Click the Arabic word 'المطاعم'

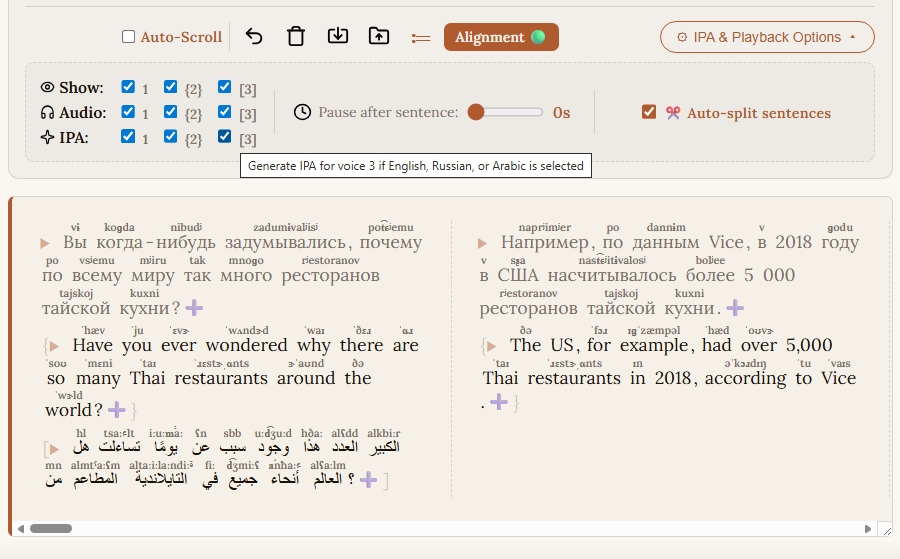click(x=95, y=480)
